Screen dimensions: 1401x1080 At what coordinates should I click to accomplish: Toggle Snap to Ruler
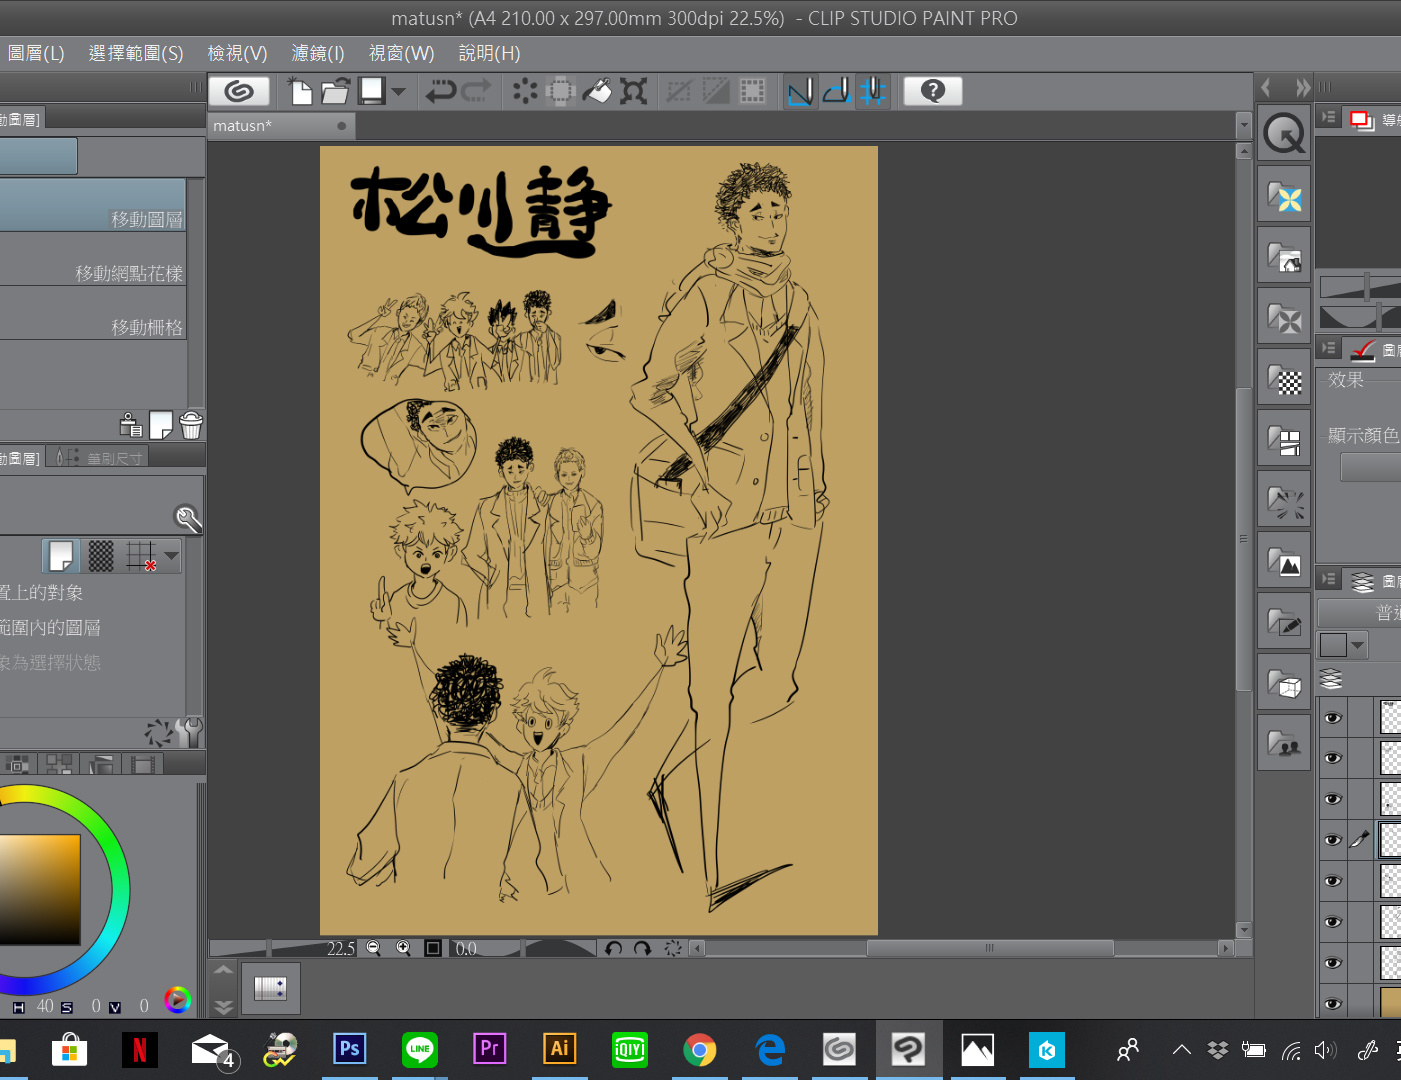tap(800, 91)
